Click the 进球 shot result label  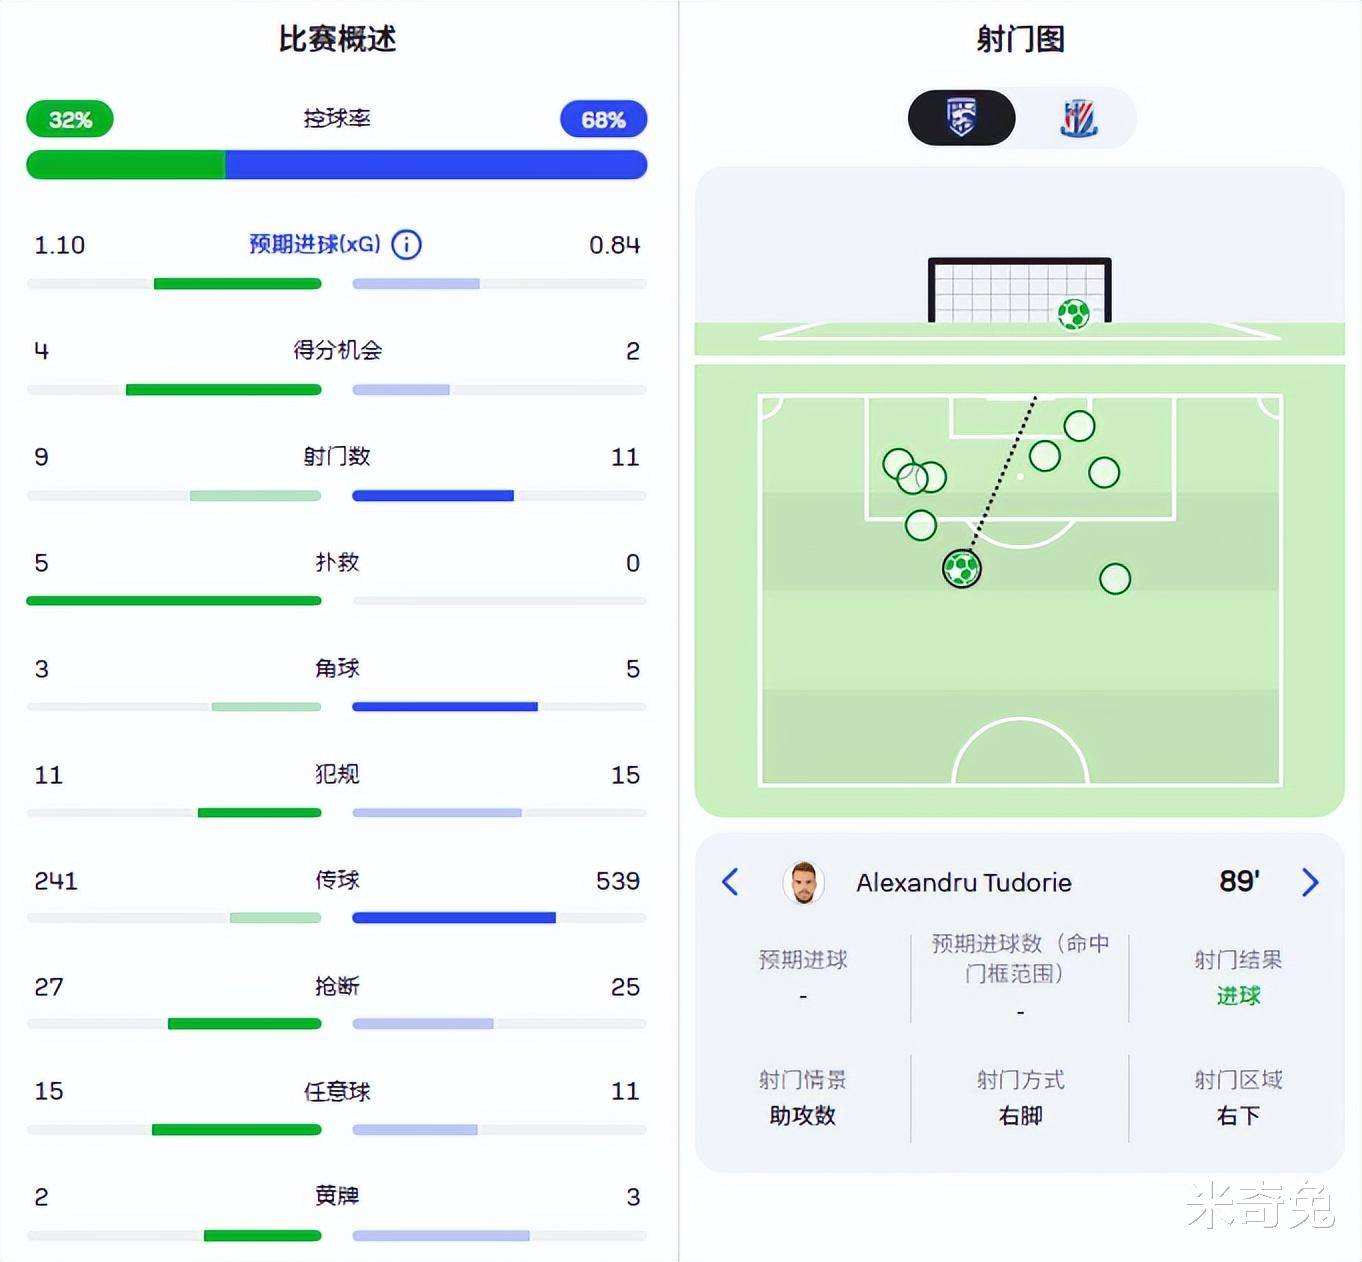point(1238,995)
